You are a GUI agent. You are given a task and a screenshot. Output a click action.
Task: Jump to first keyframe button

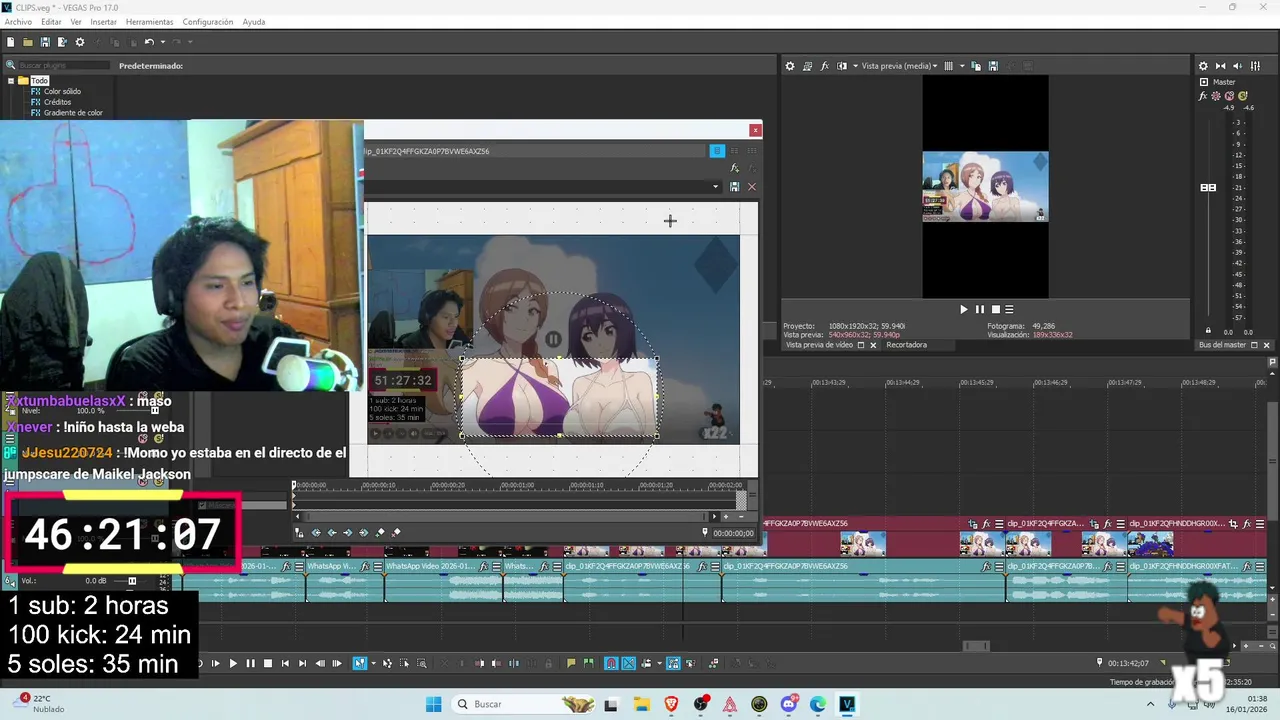316,533
